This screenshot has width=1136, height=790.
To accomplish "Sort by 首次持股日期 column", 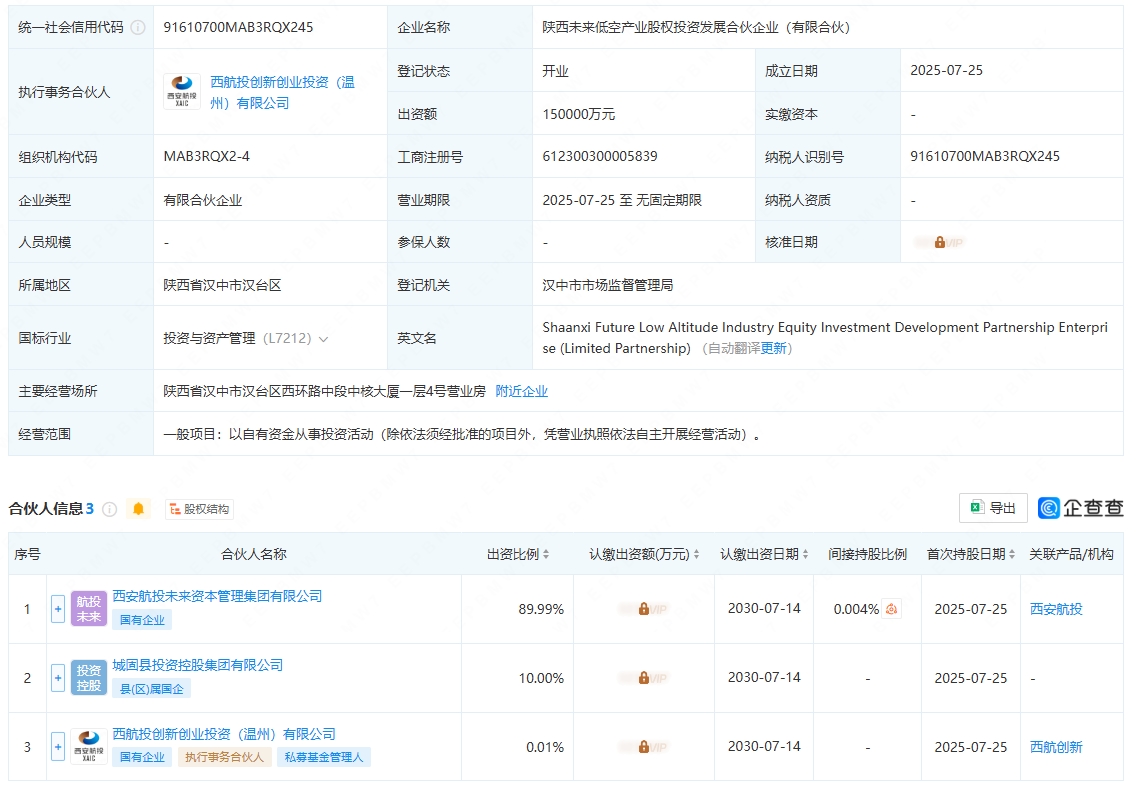I will tap(1012, 554).
